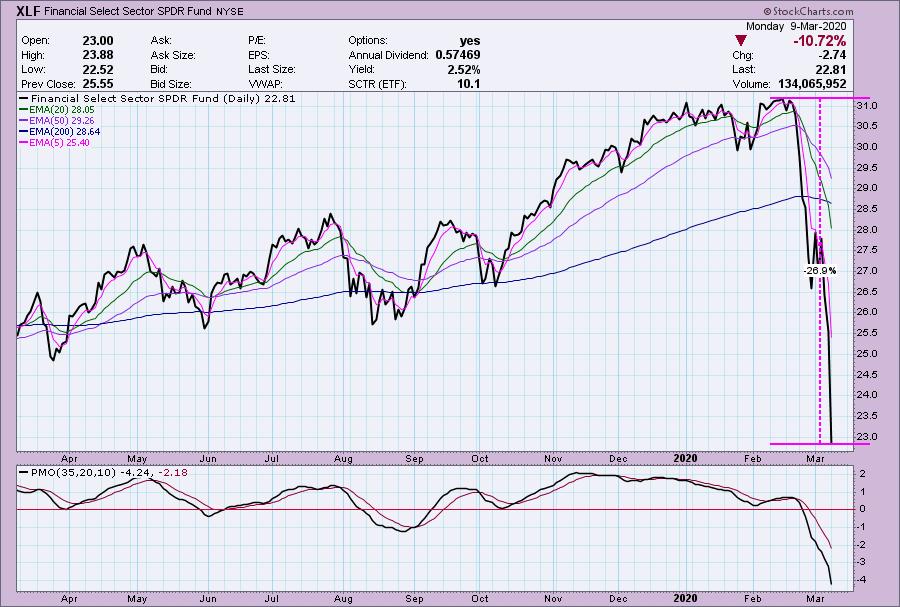900x607 pixels.
Task: Select the 24.0 price axis label
Action: coord(867,395)
